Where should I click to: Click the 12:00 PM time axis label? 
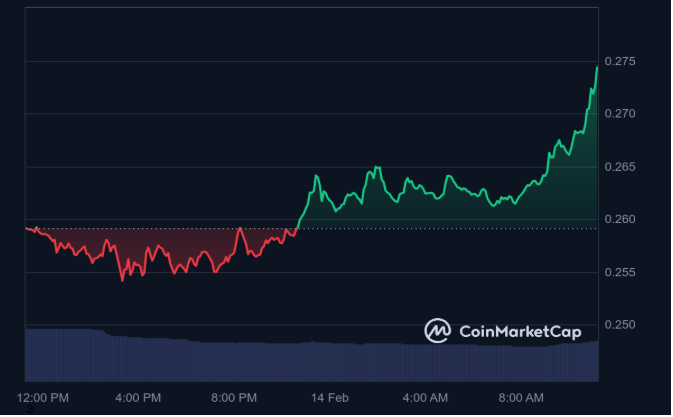coord(43,397)
